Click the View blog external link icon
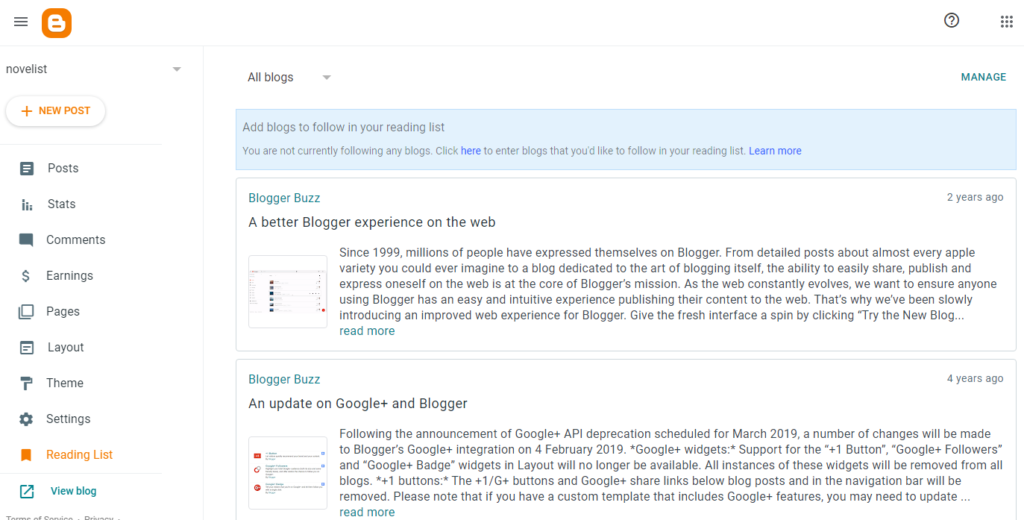Screen dimensions: 1024x520 (26, 491)
